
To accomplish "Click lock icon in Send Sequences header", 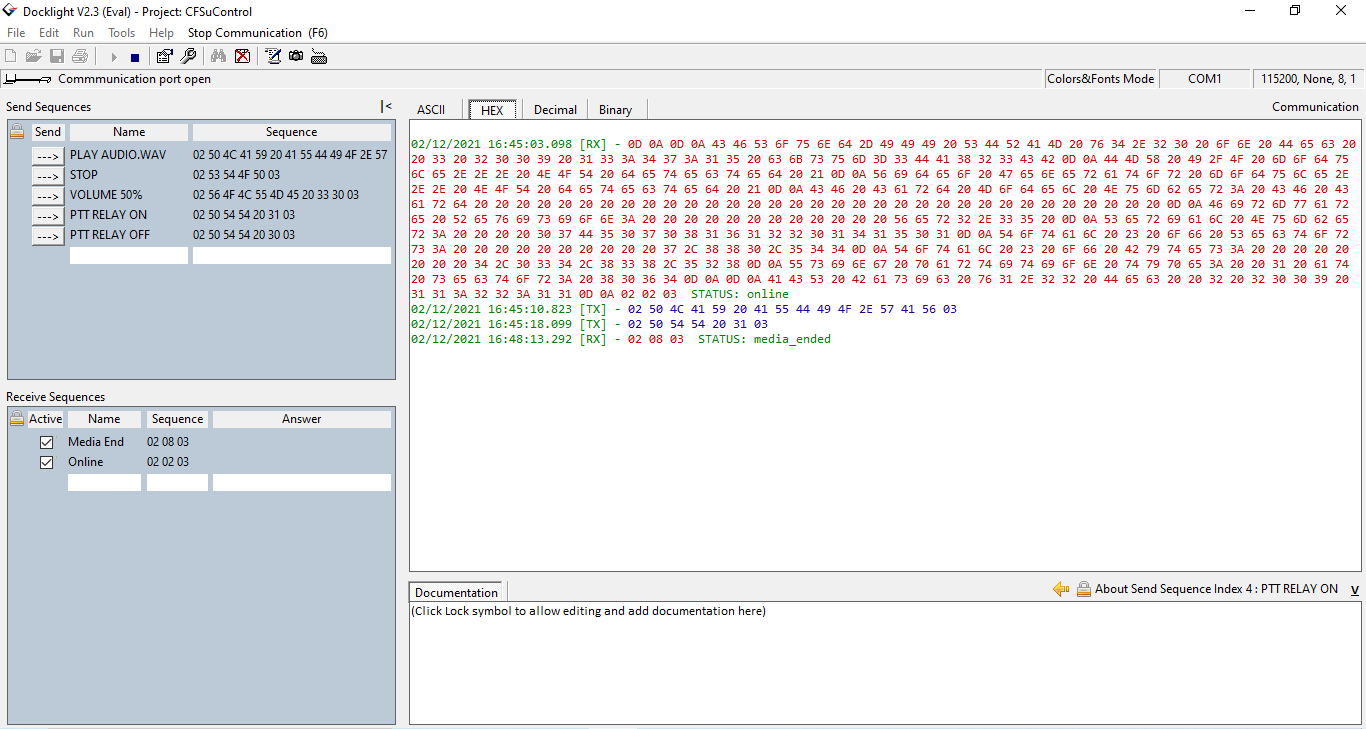I will [17, 131].
